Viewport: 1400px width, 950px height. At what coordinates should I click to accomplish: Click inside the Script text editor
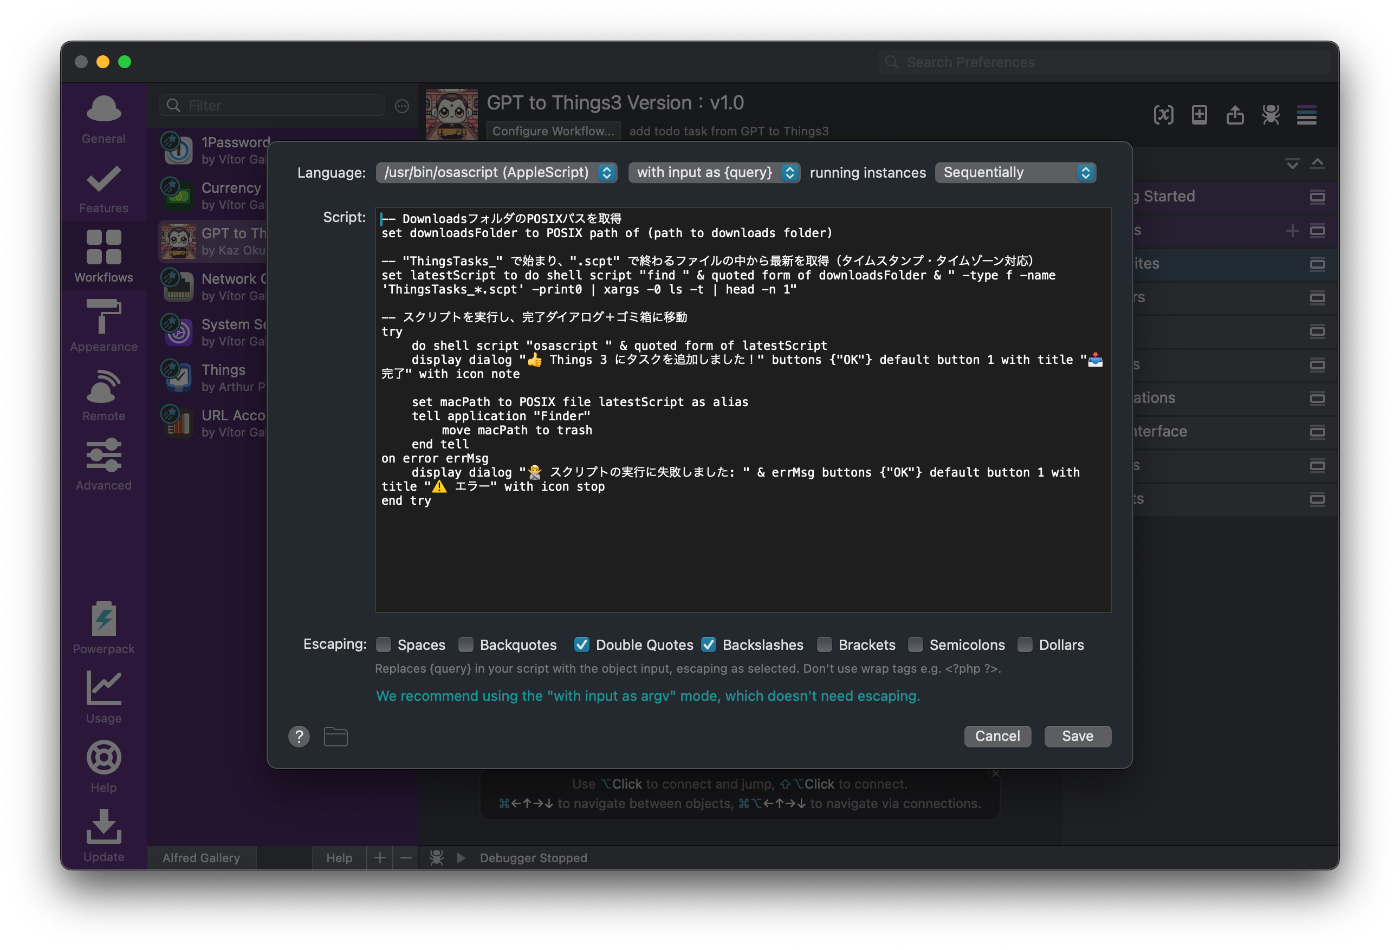(743, 410)
